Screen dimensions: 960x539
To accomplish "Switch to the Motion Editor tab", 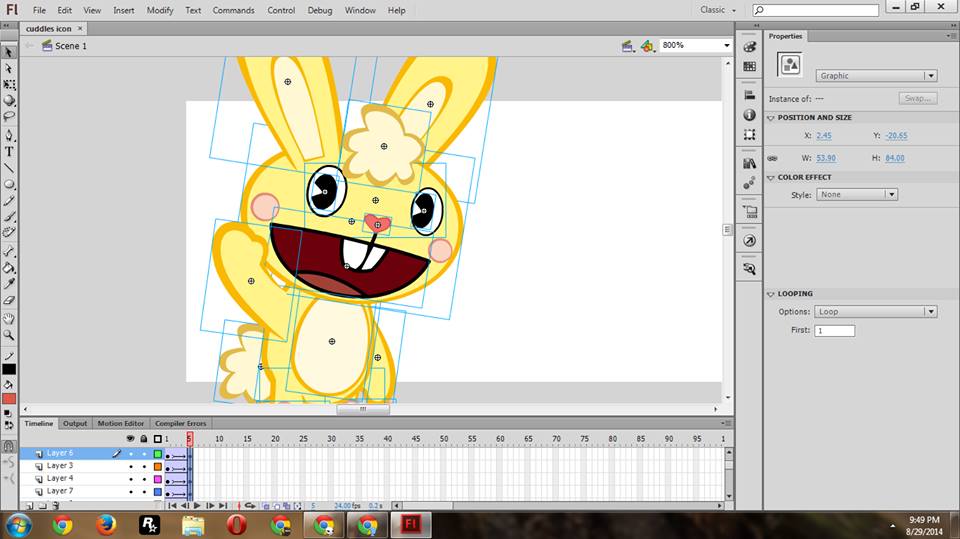I will (120, 423).
